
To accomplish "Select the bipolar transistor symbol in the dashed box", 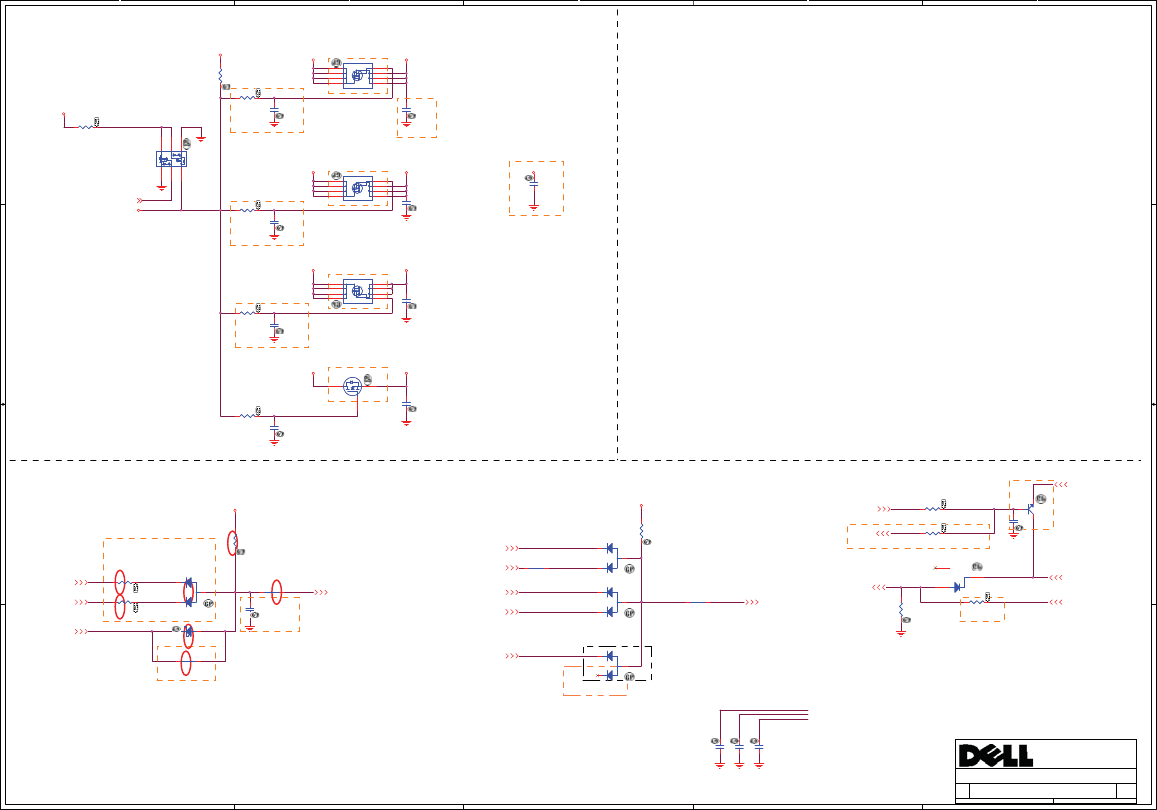I will (1030, 508).
